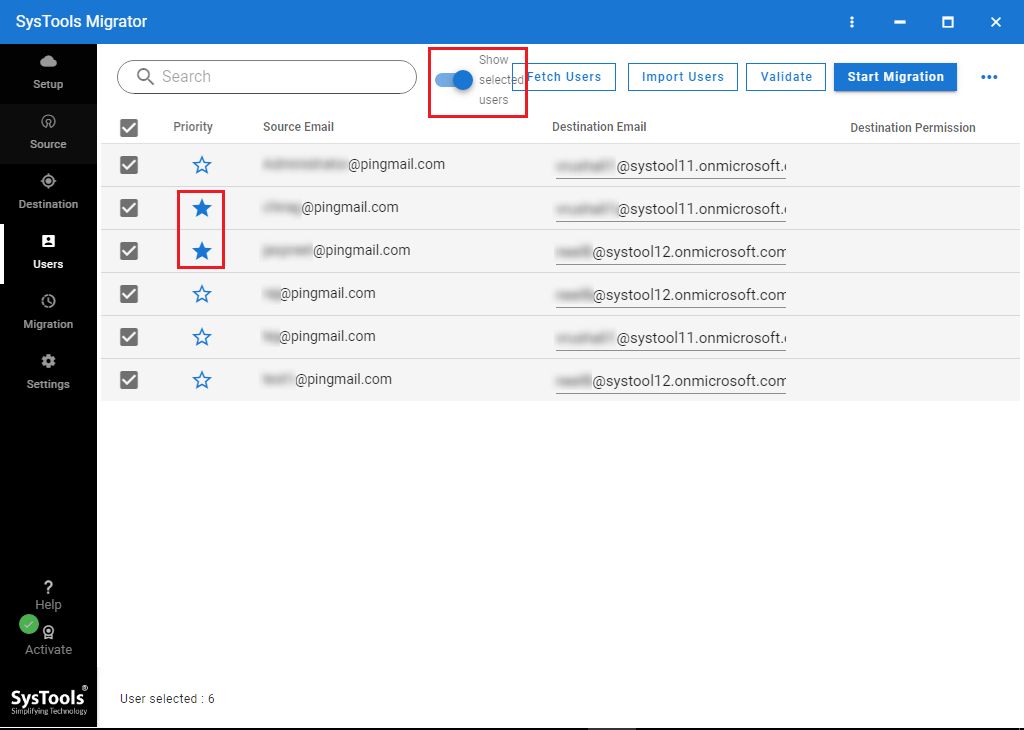Click Start Migration button
Image resolution: width=1024 pixels, height=730 pixels.
[895, 77]
